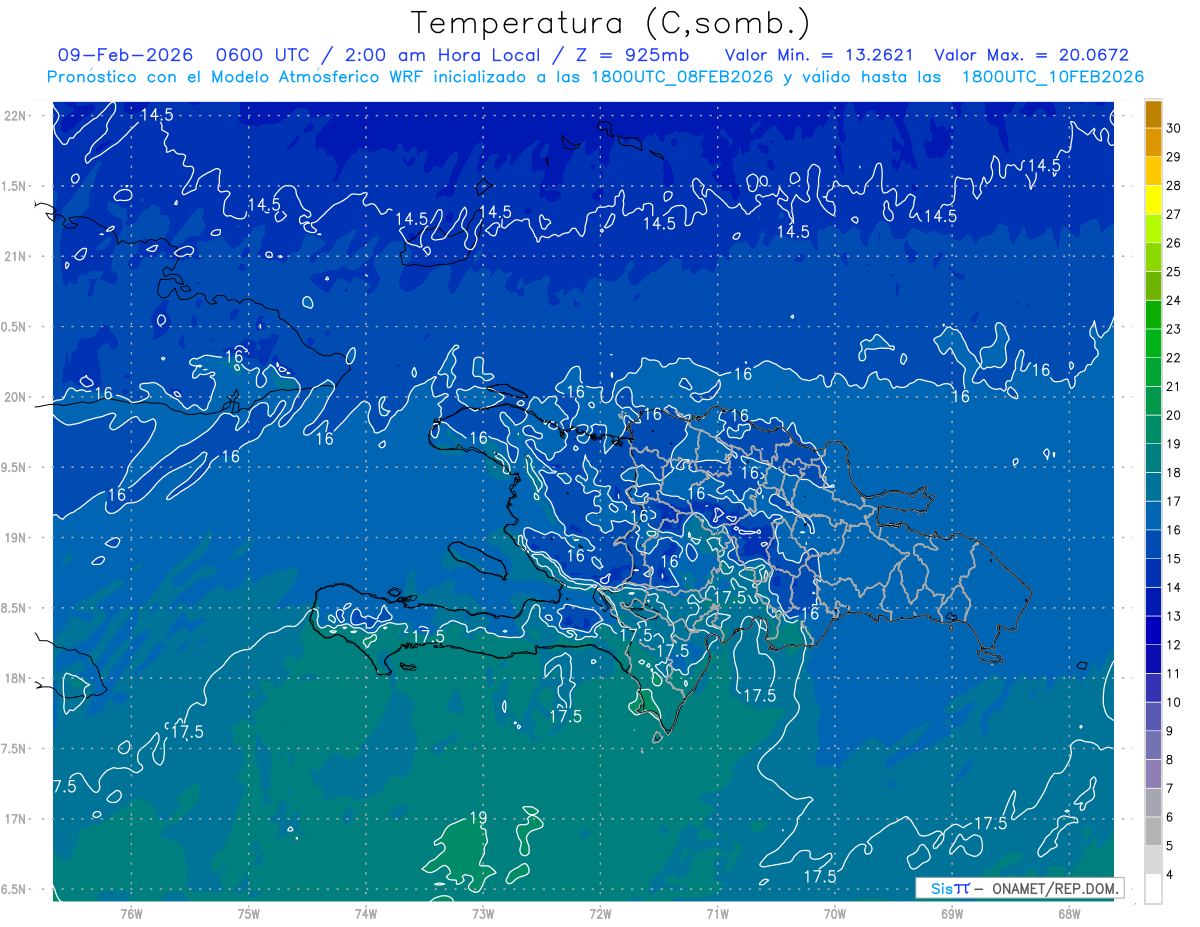The height and width of the screenshot is (927, 1200).
Task: Click the '22N' latitude axis label
Action: coord(15,116)
